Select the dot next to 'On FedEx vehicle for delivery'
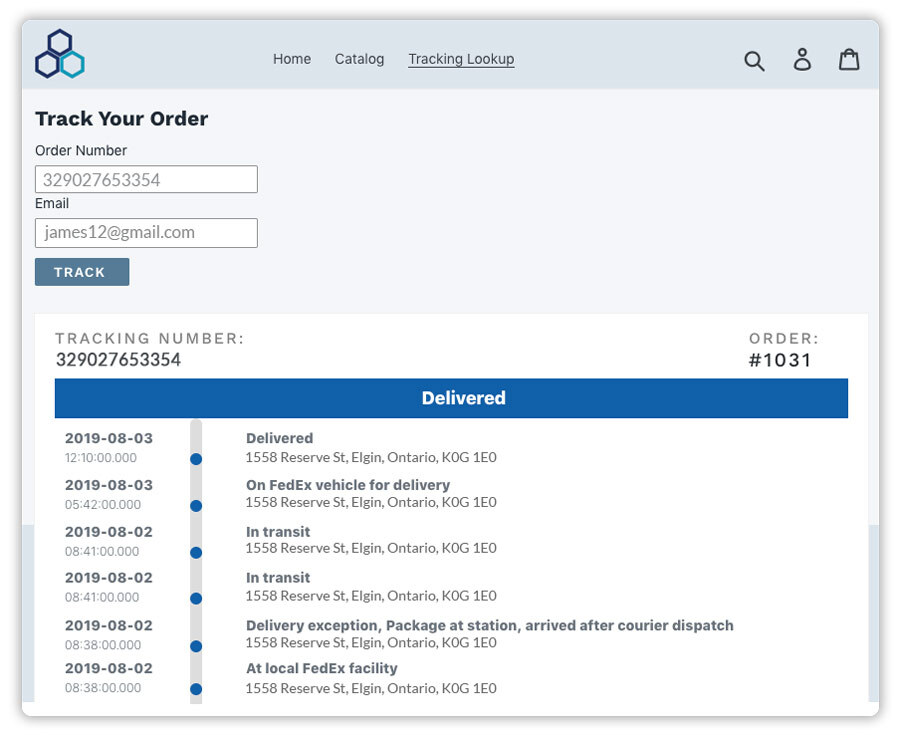This screenshot has width=900, height=735. click(x=196, y=505)
